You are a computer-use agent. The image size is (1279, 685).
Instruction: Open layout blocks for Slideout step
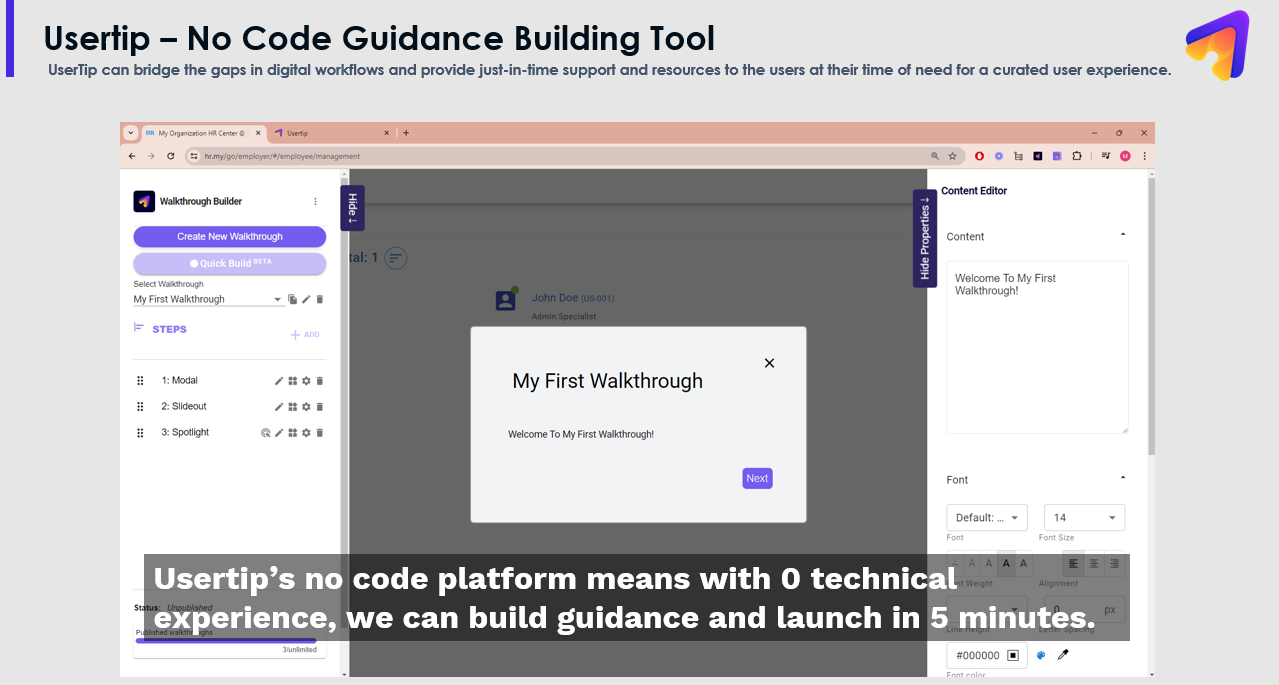tap(293, 407)
